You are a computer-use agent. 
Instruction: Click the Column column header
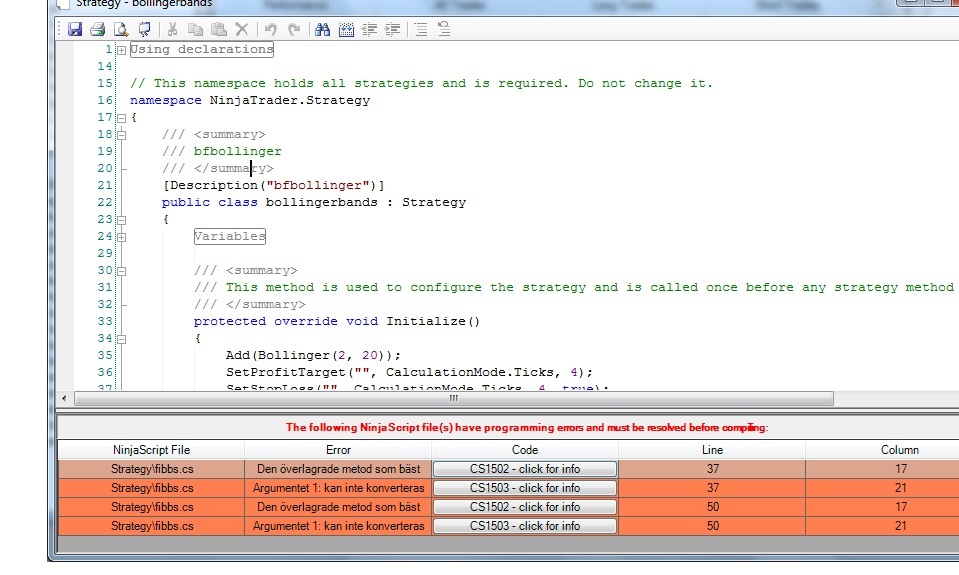(x=900, y=450)
